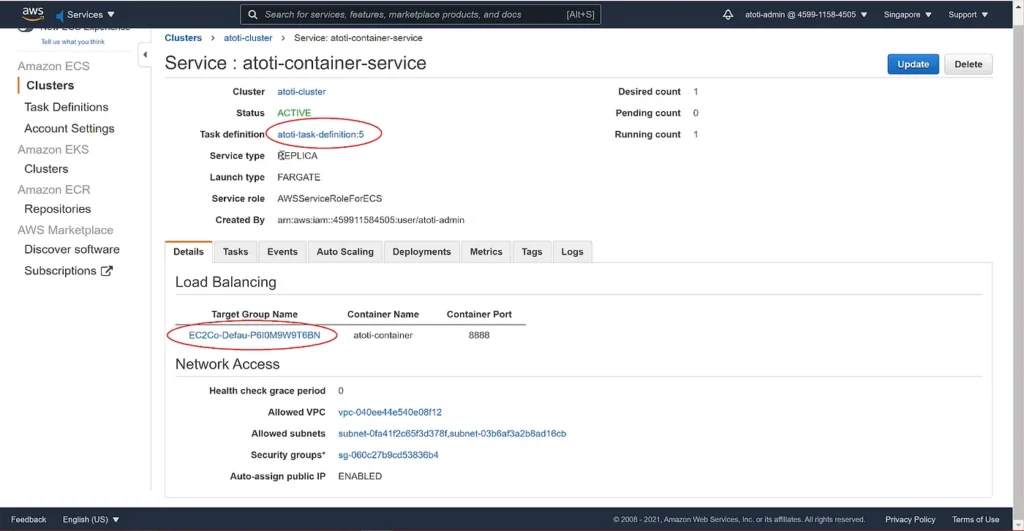Screen dimensions: 1024x531
Task: Click the search magnifier icon
Action: pos(253,14)
